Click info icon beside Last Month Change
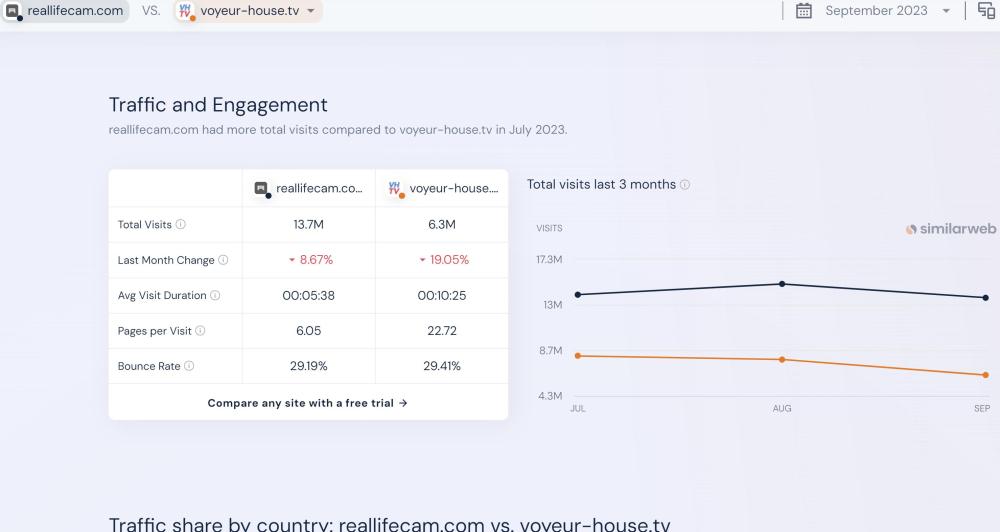The height and width of the screenshot is (532, 1000). 223,260
